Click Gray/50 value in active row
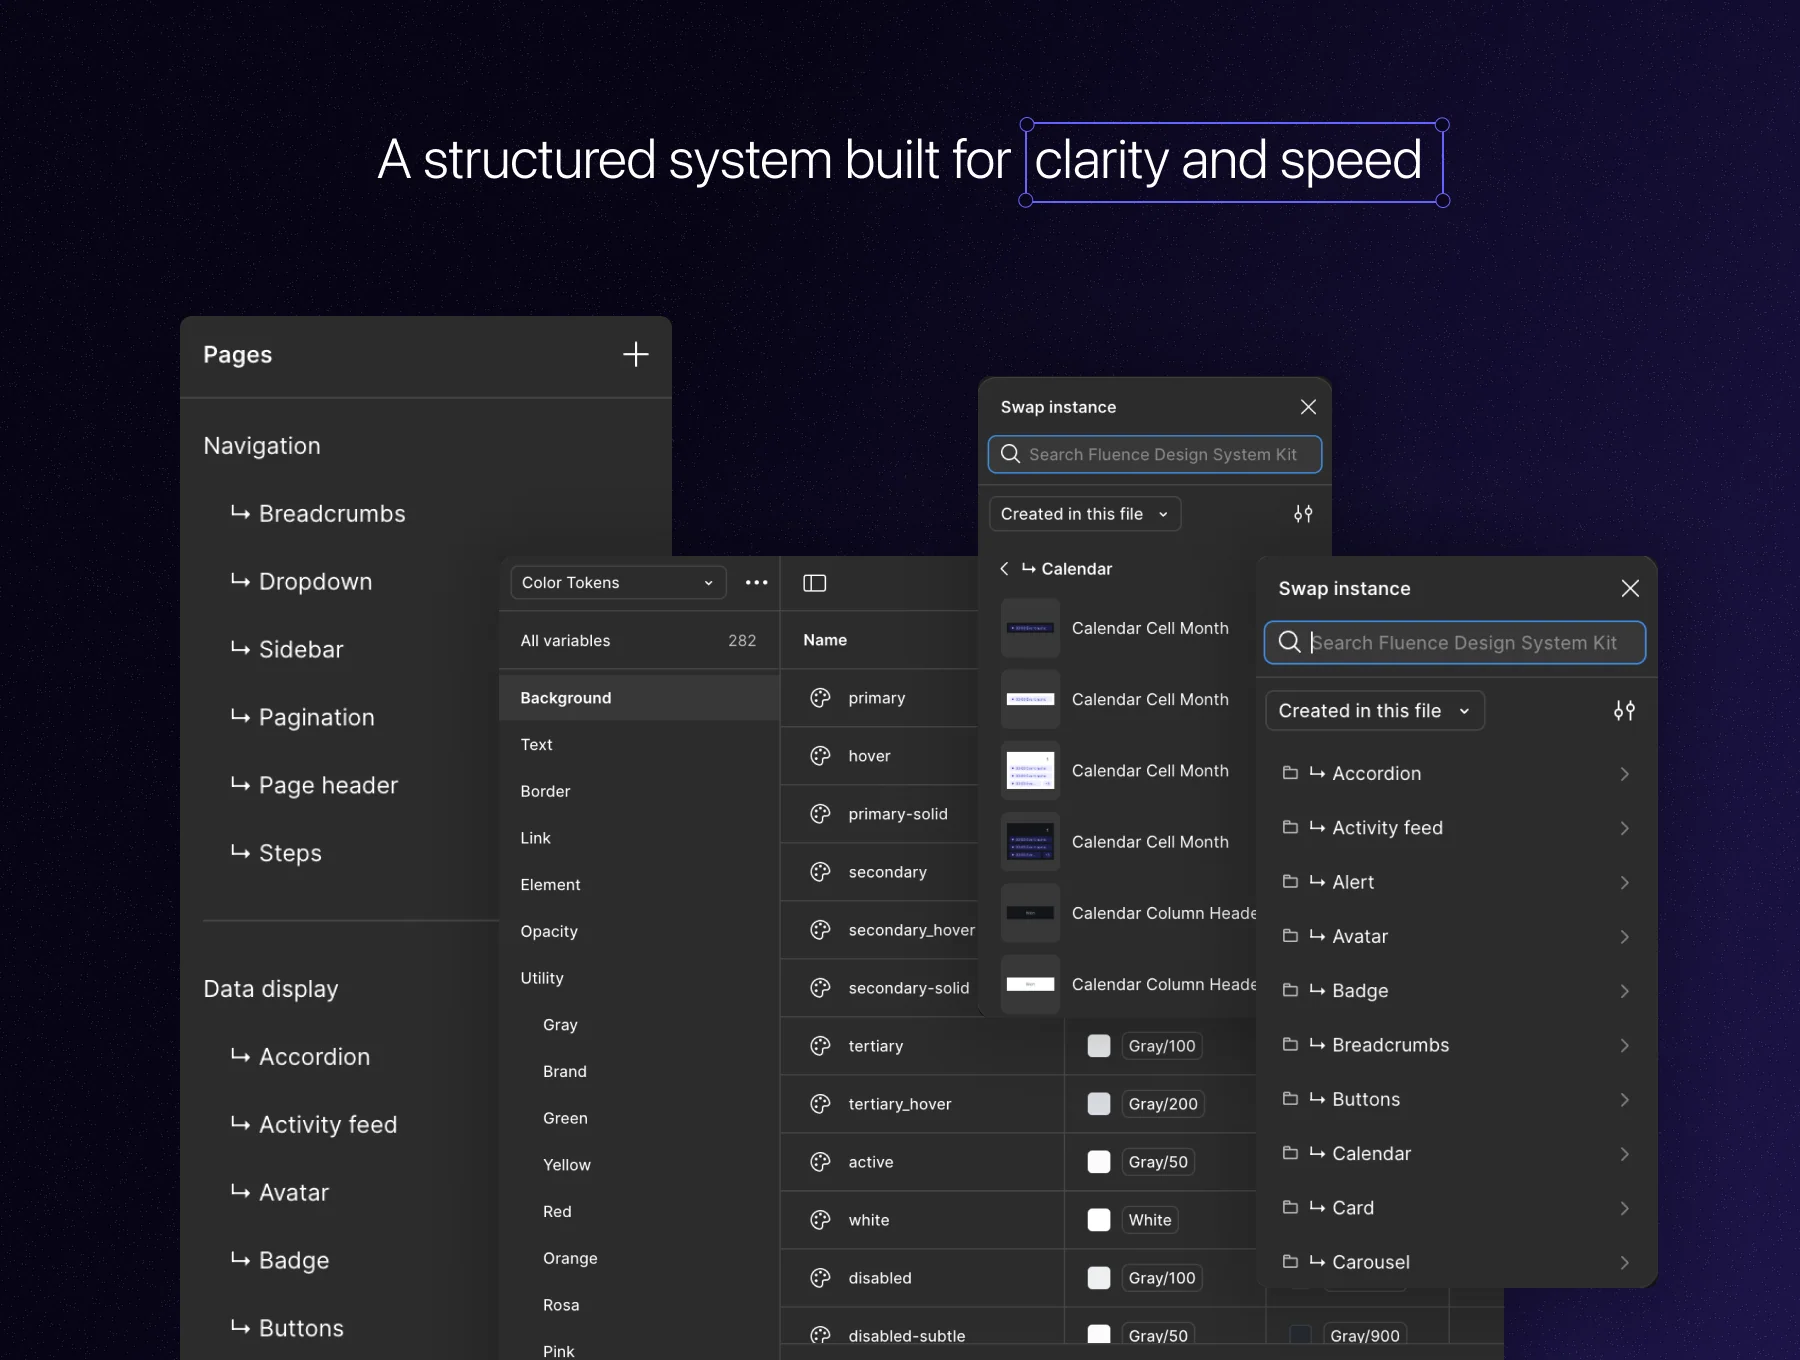 tap(1158, 1162)
